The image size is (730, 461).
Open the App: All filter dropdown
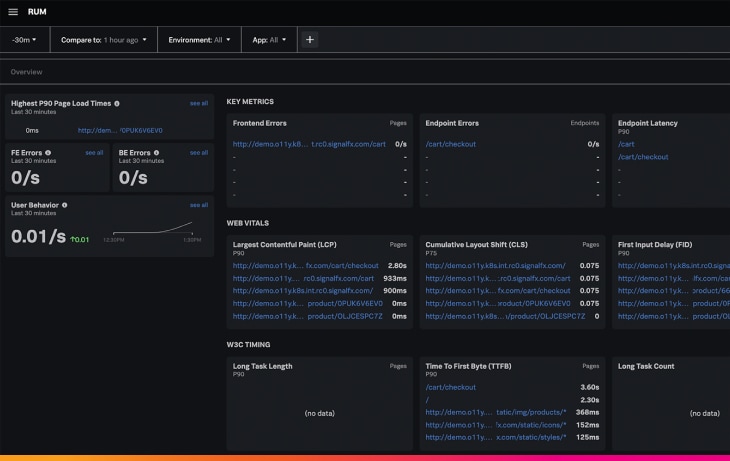click(269, 40)
